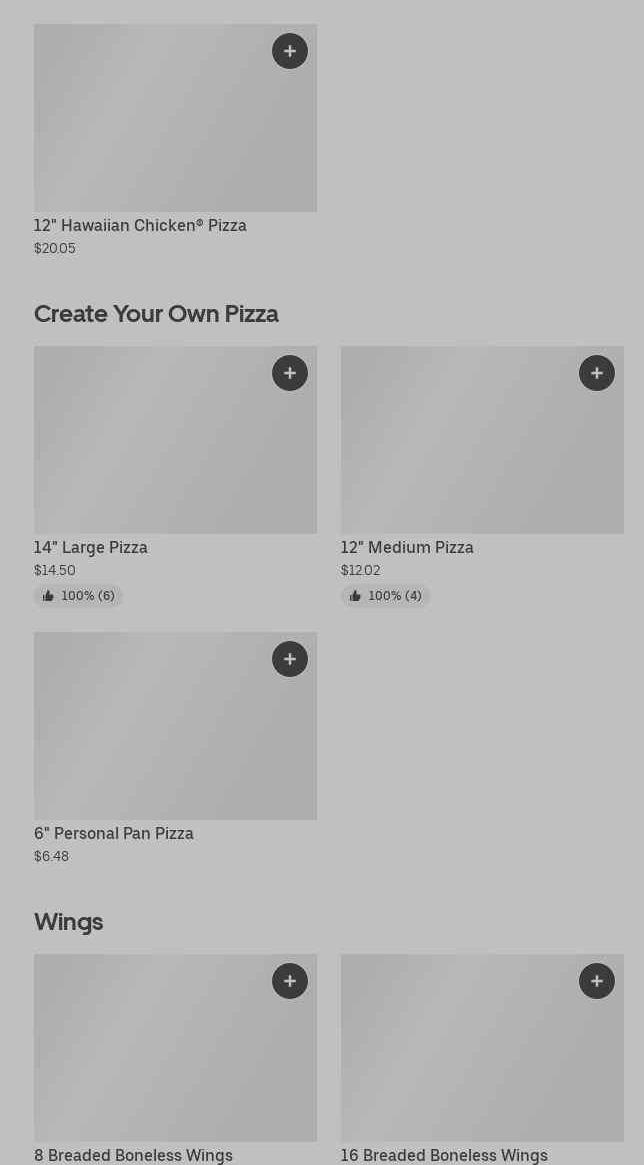Image resolution: width=644 pixels, height=1165 pixels.
Task: Open the 16 Breaded Boneless Wings name
Action: pyautogui.click(x=444, y=1156)
